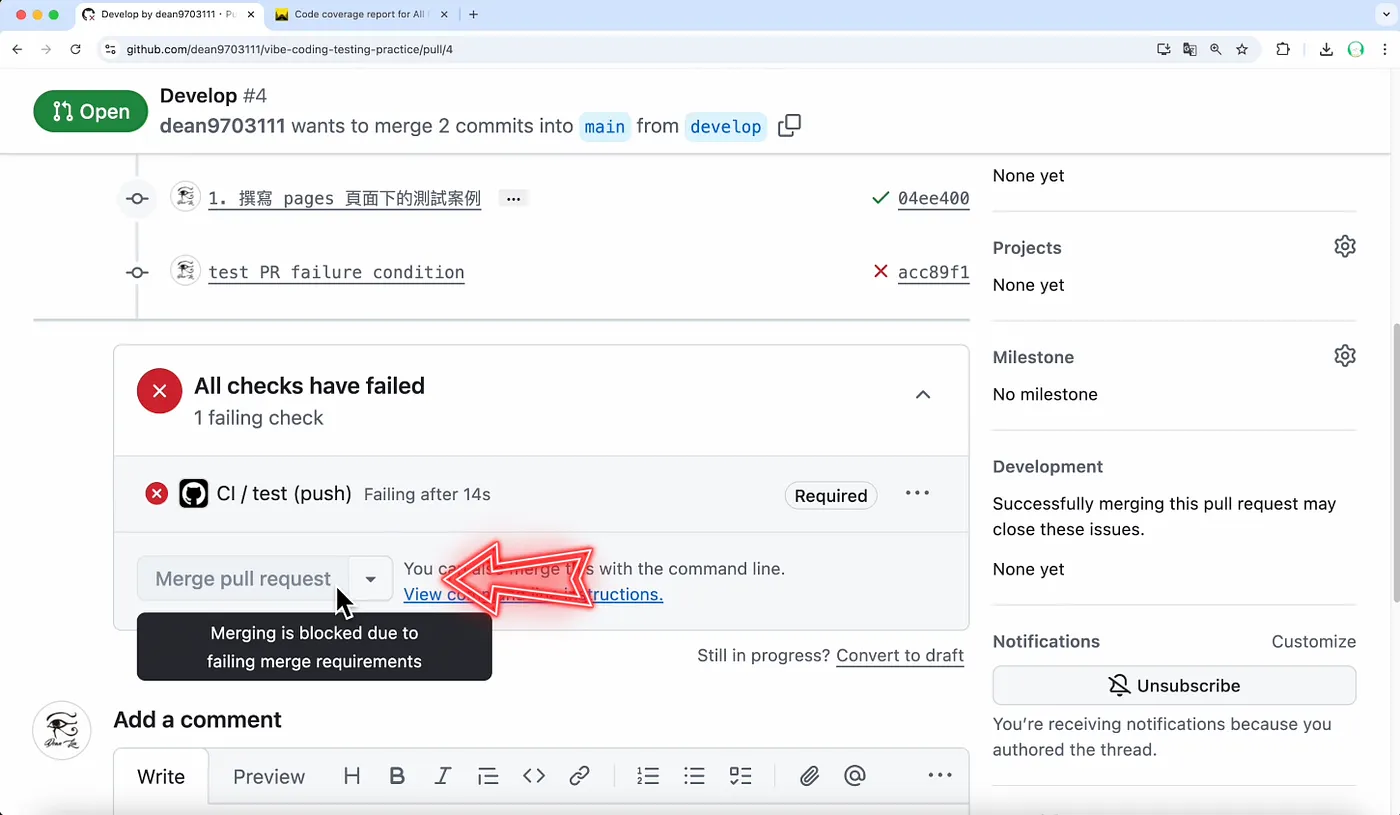Mention a user with the @ icon

tap(854, 776)
